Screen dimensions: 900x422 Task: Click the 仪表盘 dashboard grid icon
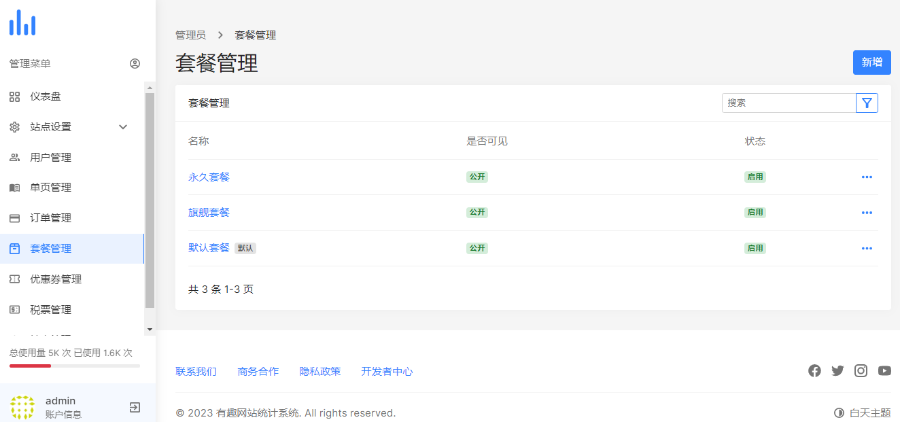[15, 97]
